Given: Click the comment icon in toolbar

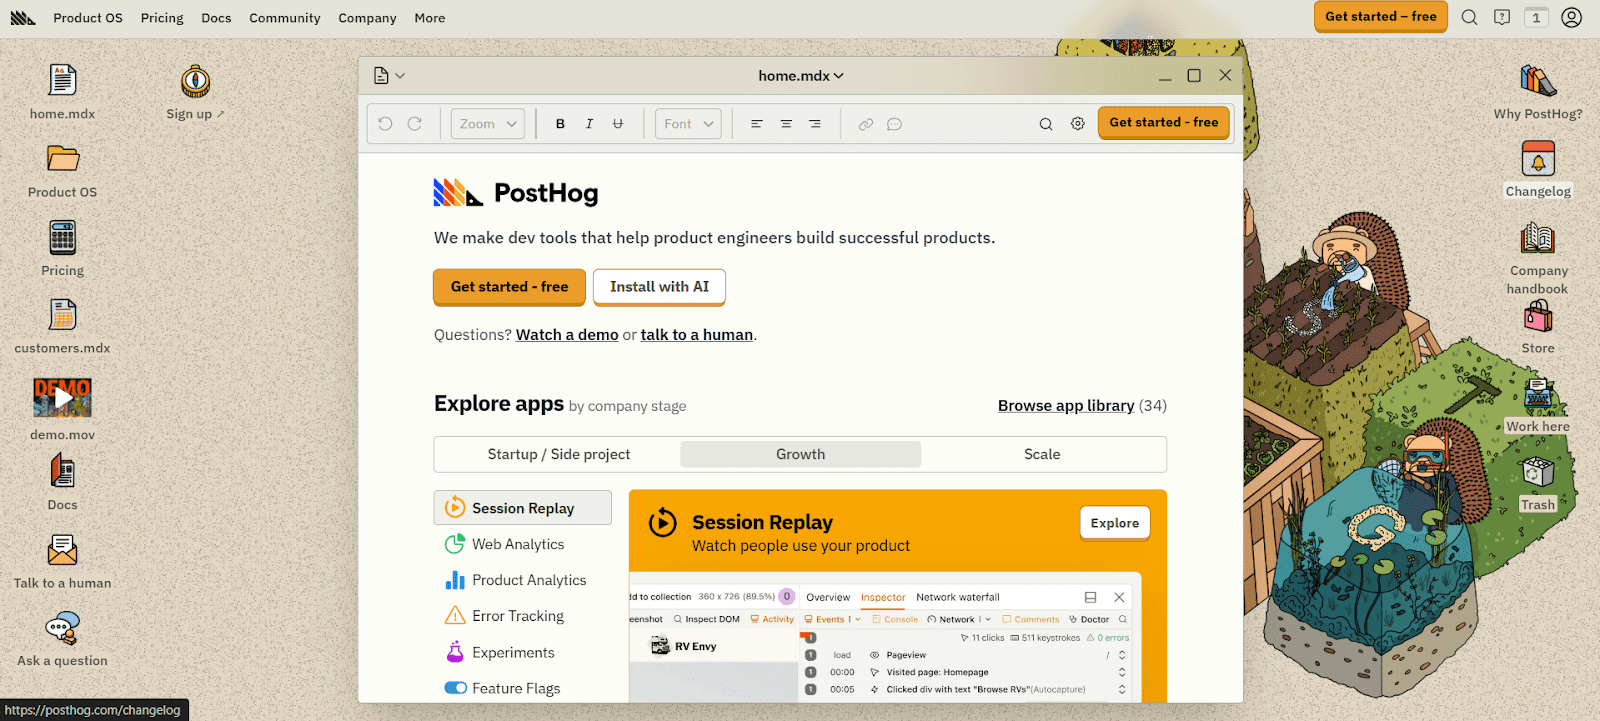Looking at the screenshot, I should (x=895, y=124).
